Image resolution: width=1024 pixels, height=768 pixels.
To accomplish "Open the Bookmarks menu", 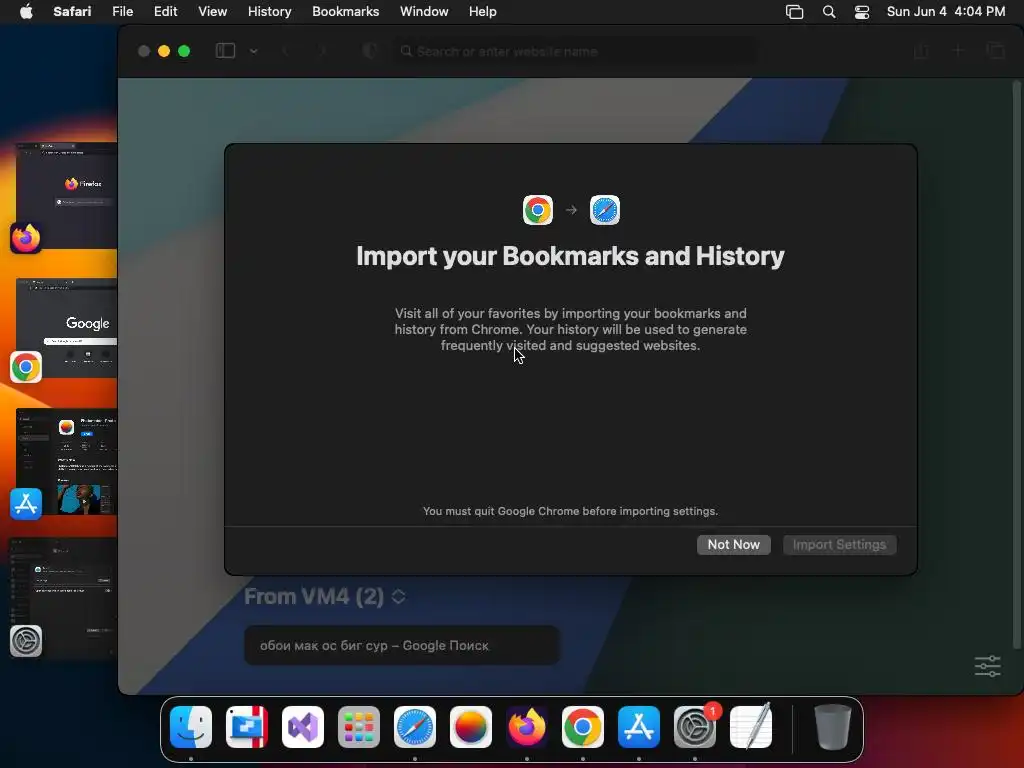I will pyautogui.click(x=345, y=12).
